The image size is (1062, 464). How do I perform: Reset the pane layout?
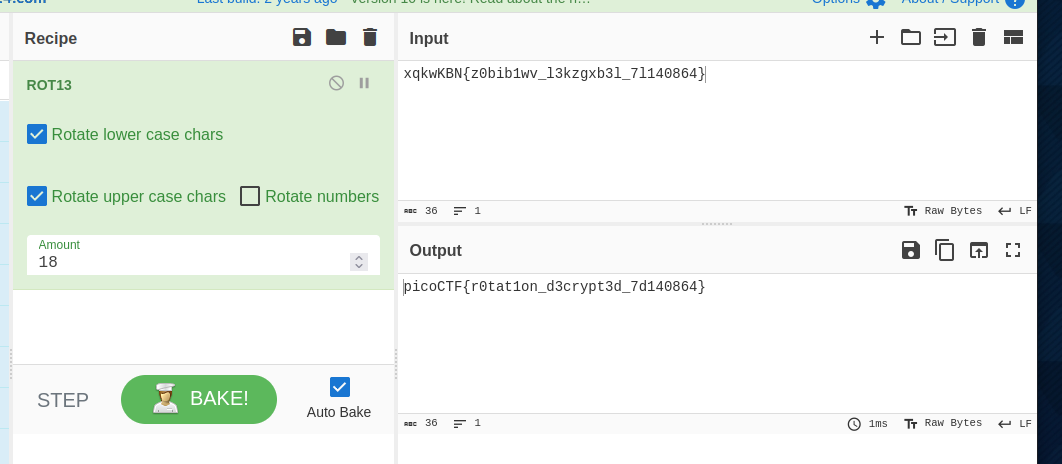click(1013, 38)
